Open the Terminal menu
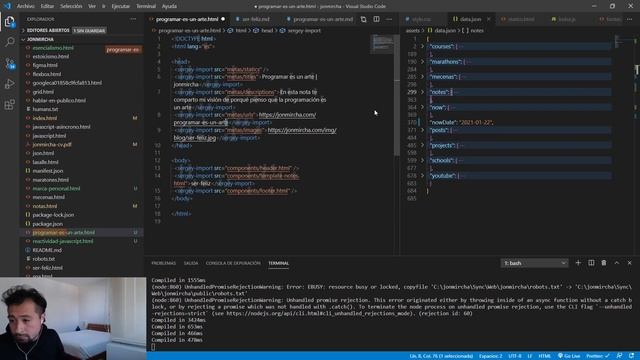The height and width of the screenshot is (360, 640). coord(146,6)
